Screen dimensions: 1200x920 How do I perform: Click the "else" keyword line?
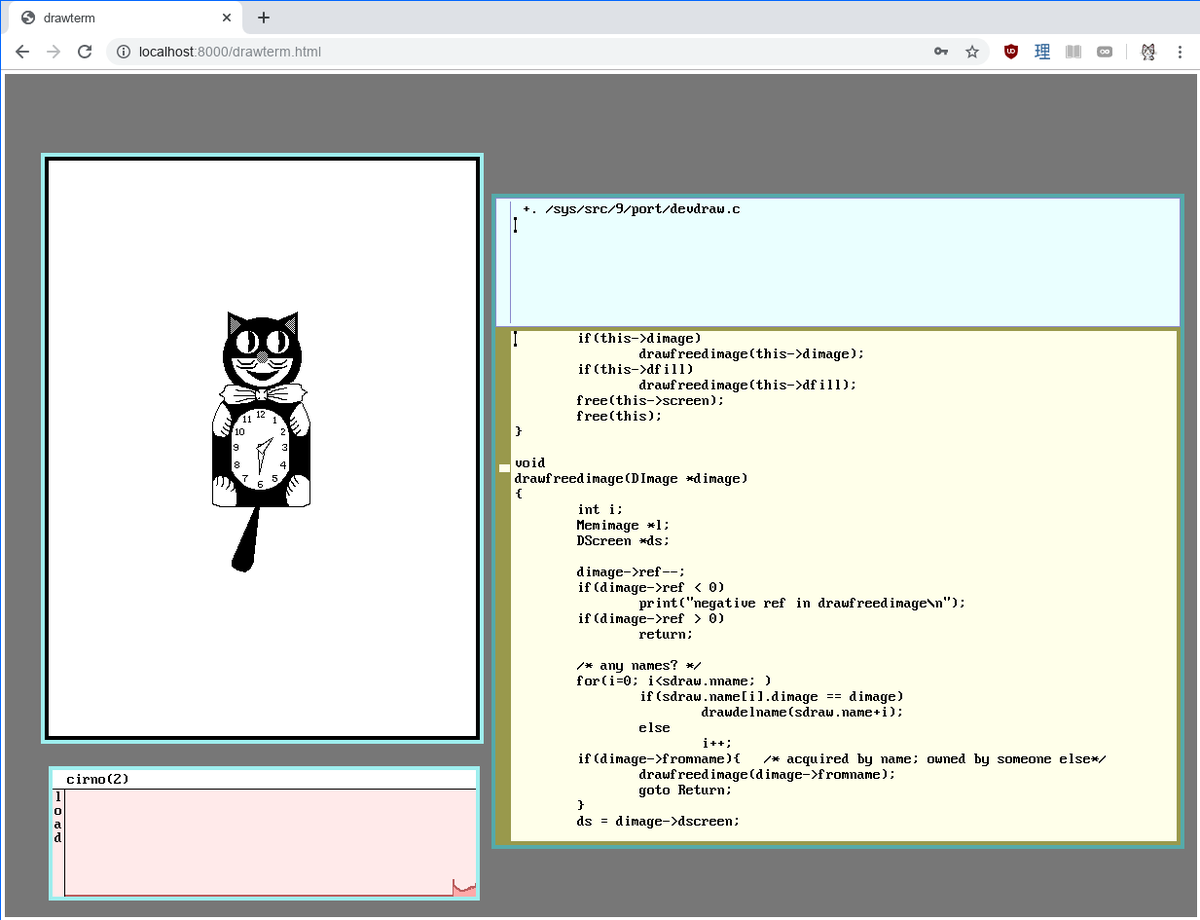(655, 728)
